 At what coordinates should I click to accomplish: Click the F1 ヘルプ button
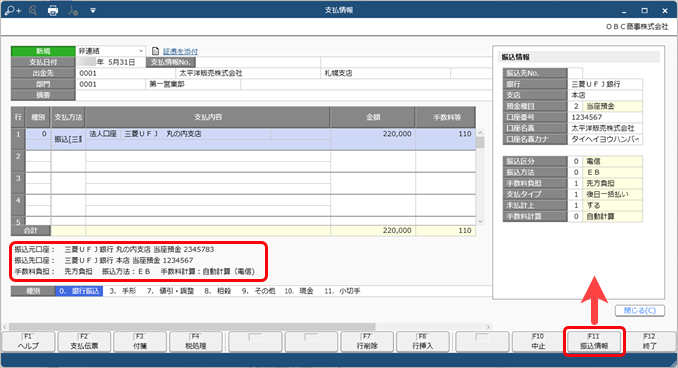tap(28, 342)
